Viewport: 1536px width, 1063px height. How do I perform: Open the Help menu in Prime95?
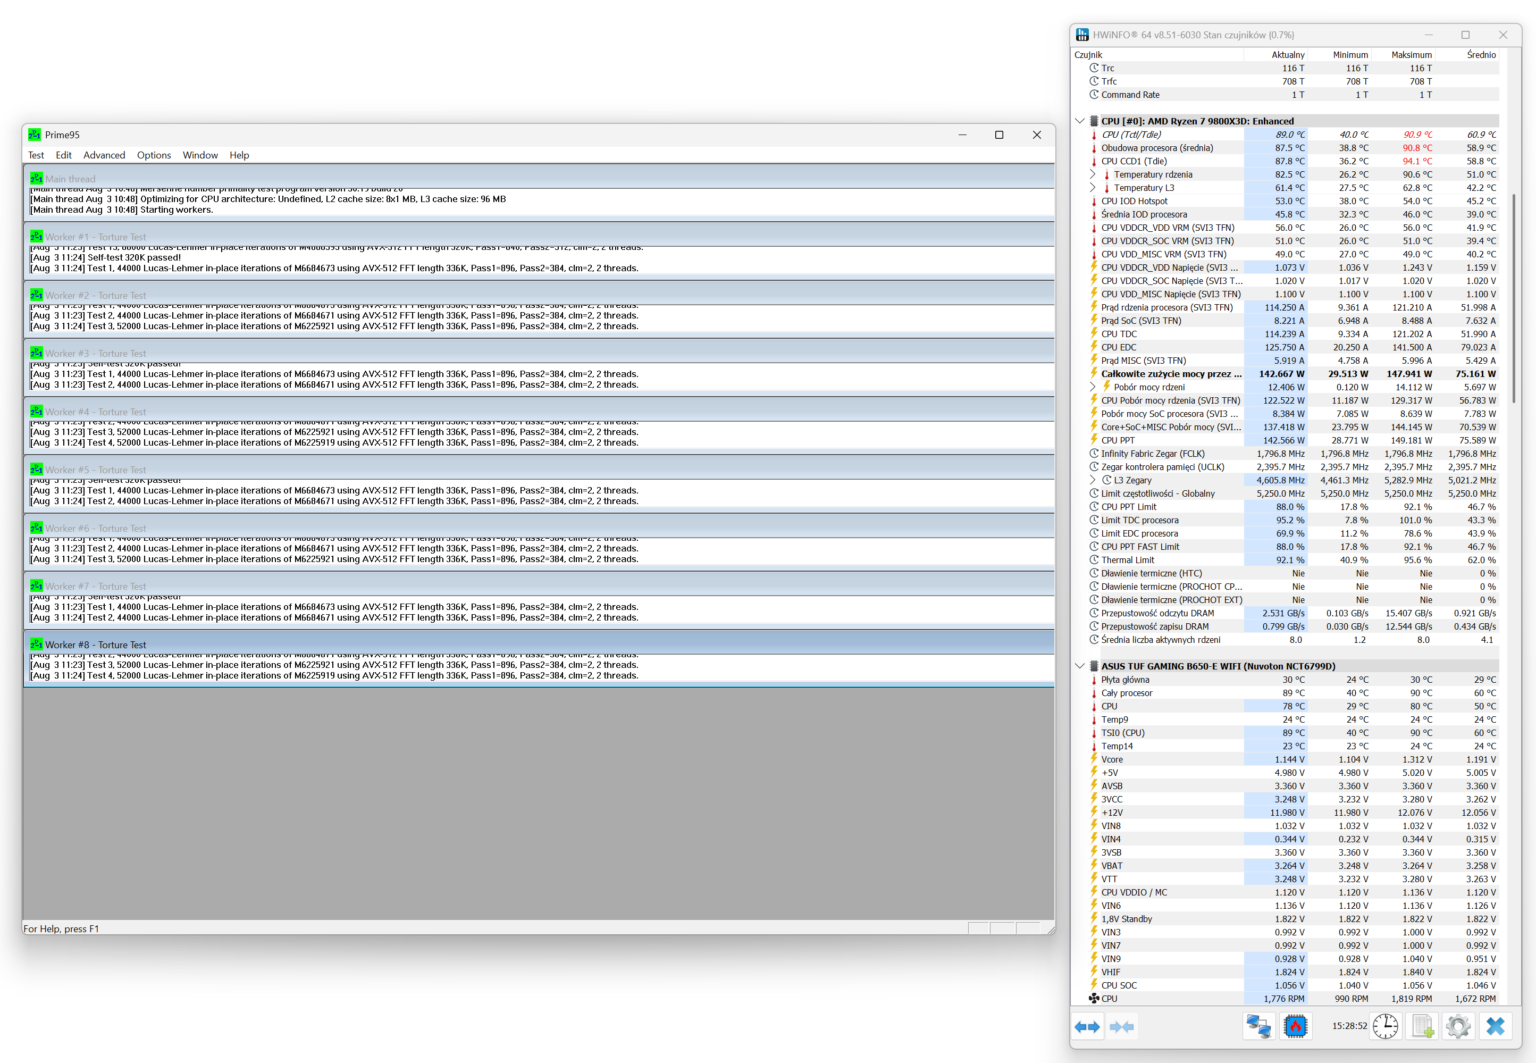click(239, 155)
